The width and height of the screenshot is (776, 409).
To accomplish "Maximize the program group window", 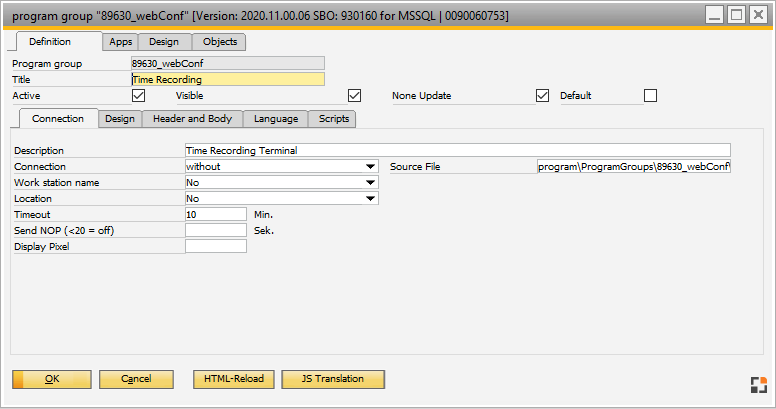I will pyautogui.click(x=735, y=15).
